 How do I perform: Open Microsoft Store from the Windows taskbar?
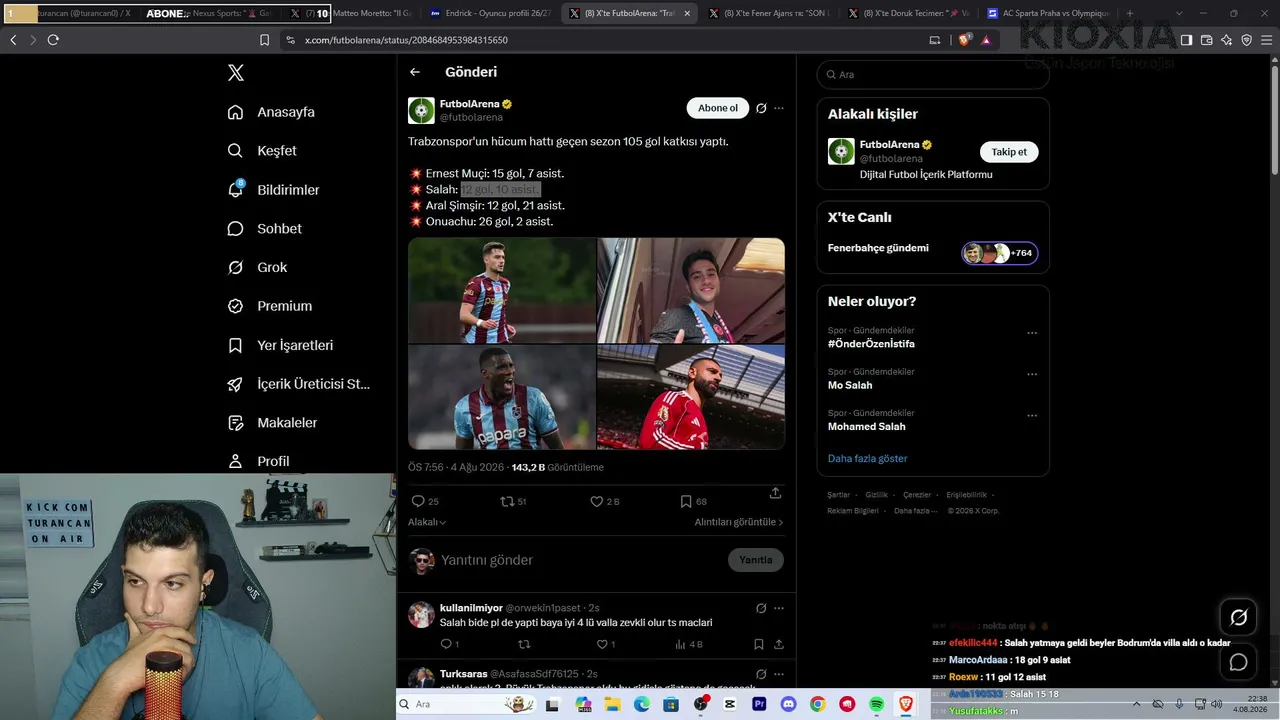(x=671, y=704)
